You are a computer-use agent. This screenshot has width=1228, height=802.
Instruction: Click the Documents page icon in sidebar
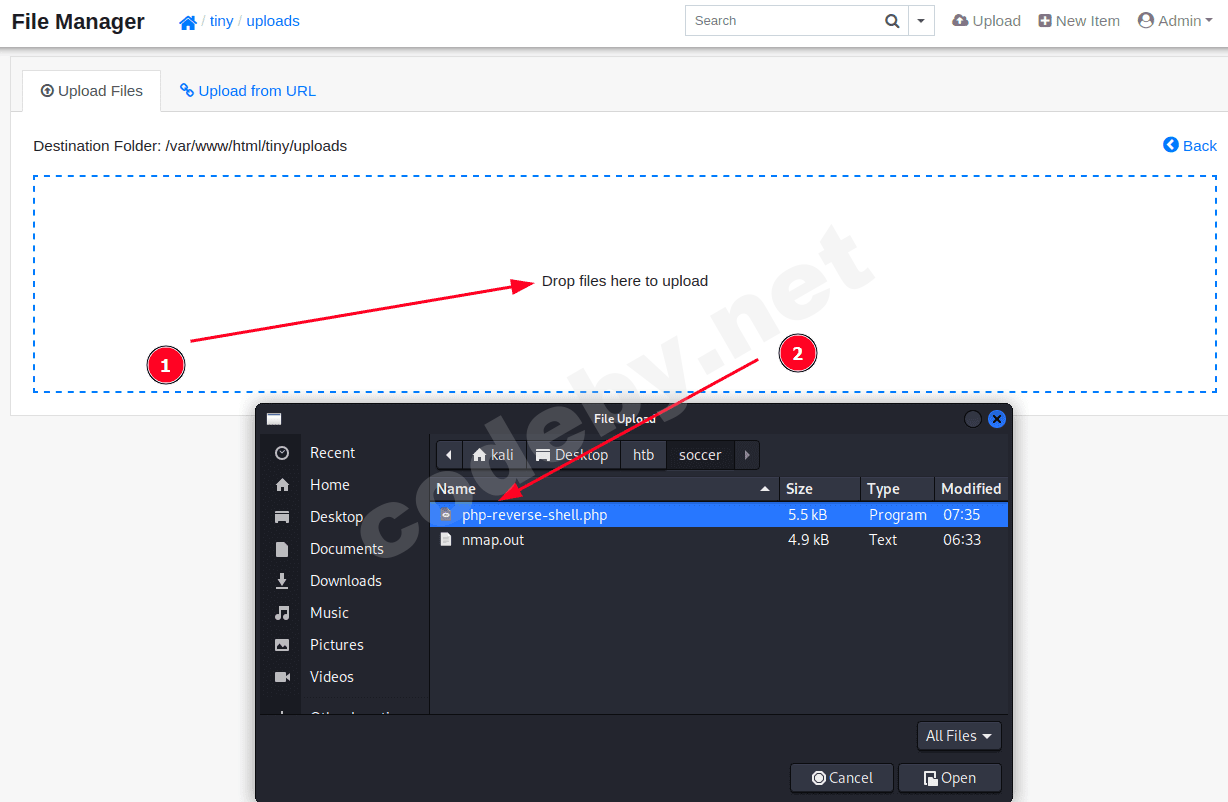282,549
